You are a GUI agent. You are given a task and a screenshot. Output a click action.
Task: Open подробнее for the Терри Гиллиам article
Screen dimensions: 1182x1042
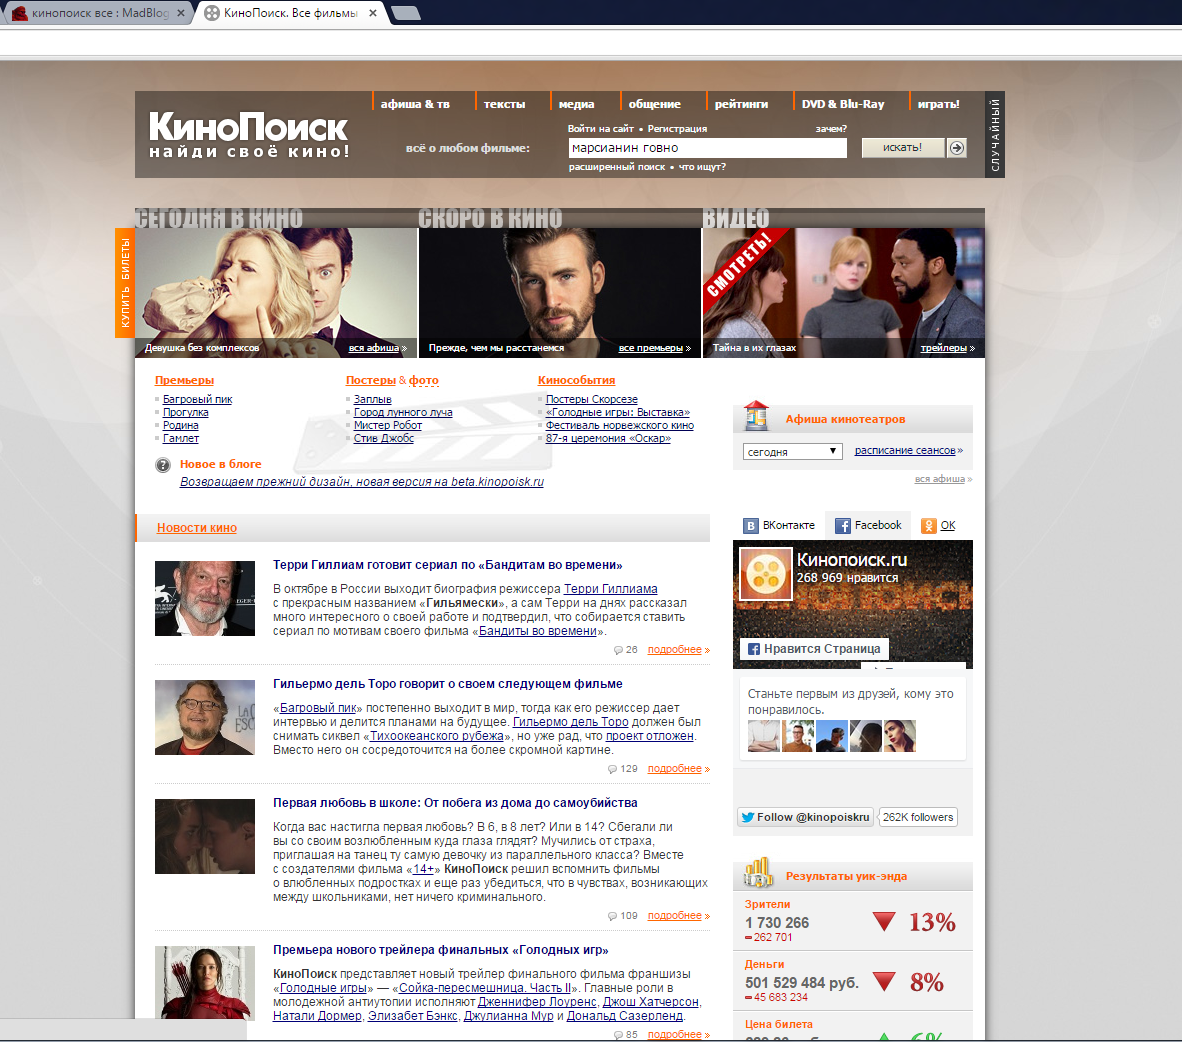point(675,649)
